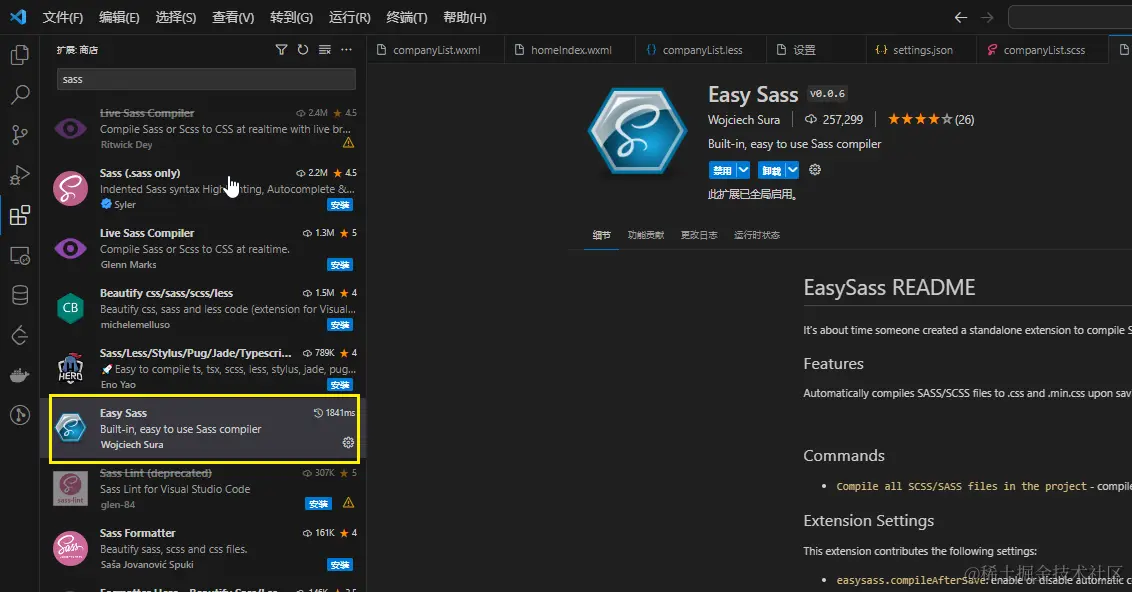Click the manage gear for Easy Sass list item
Viewport: 1132px width, 592px height.
[348, 442]
